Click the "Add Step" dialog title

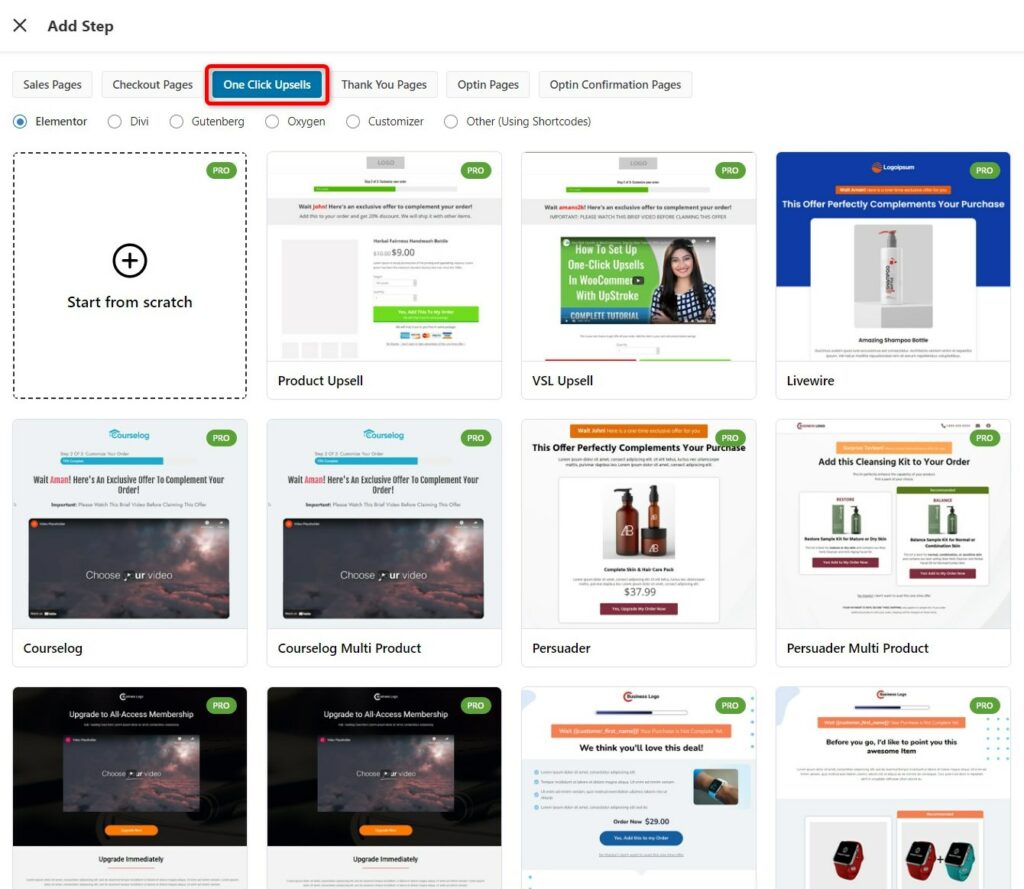coord(80,26)
